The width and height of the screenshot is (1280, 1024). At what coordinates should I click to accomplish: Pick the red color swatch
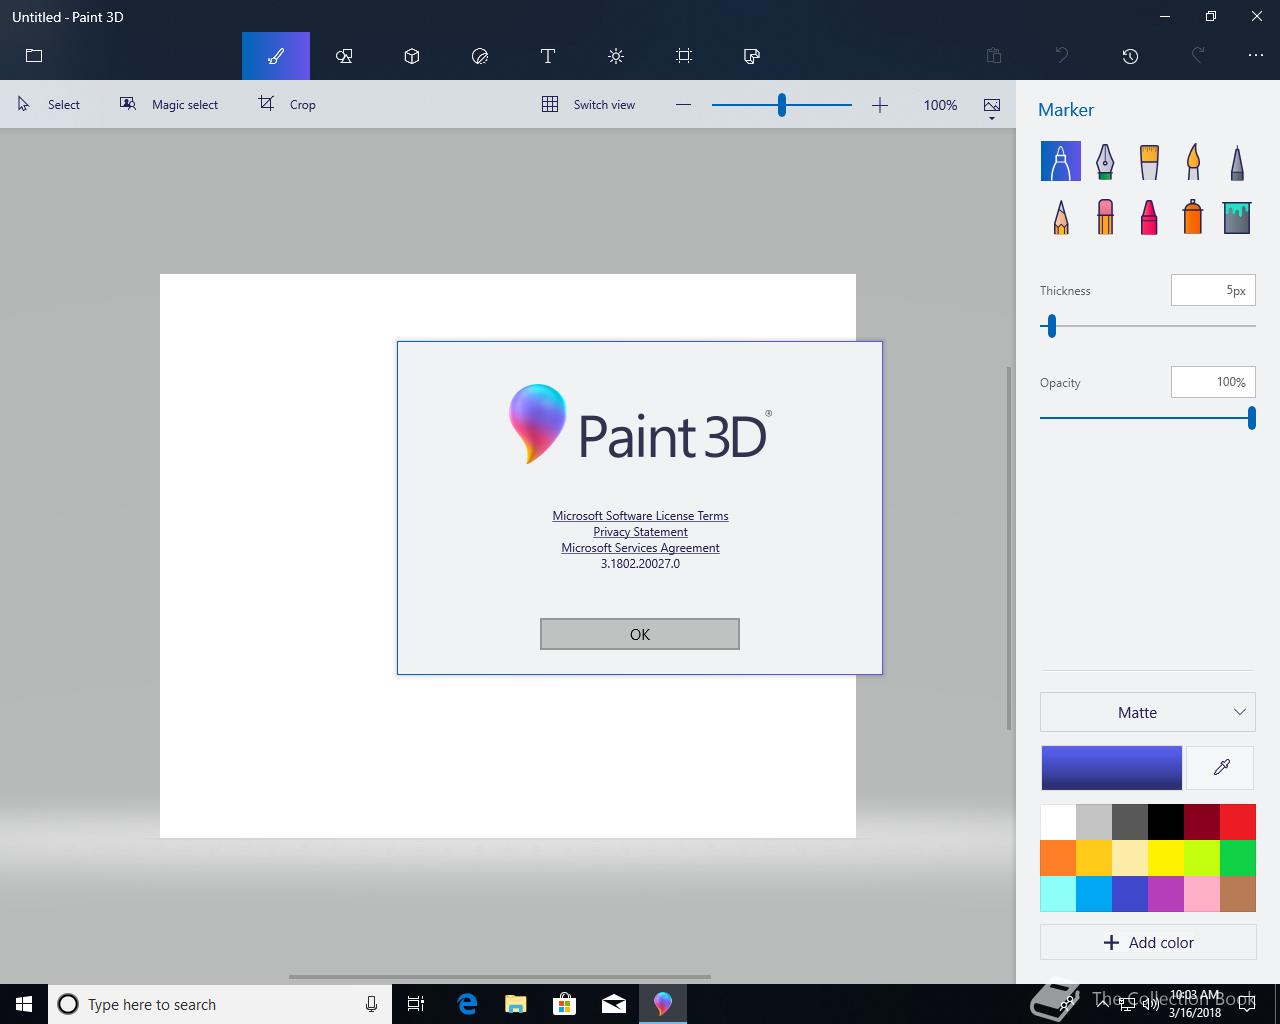coord(1238,822)
